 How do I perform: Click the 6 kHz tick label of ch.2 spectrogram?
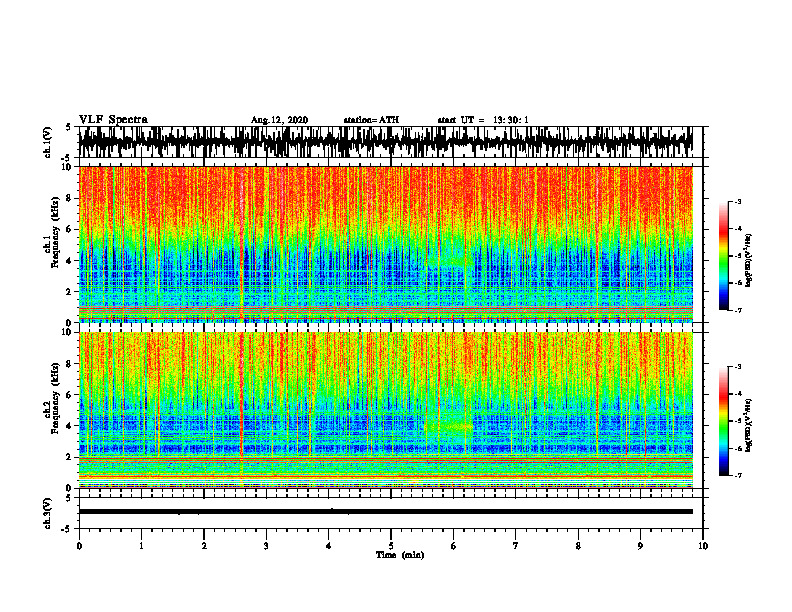70,395
